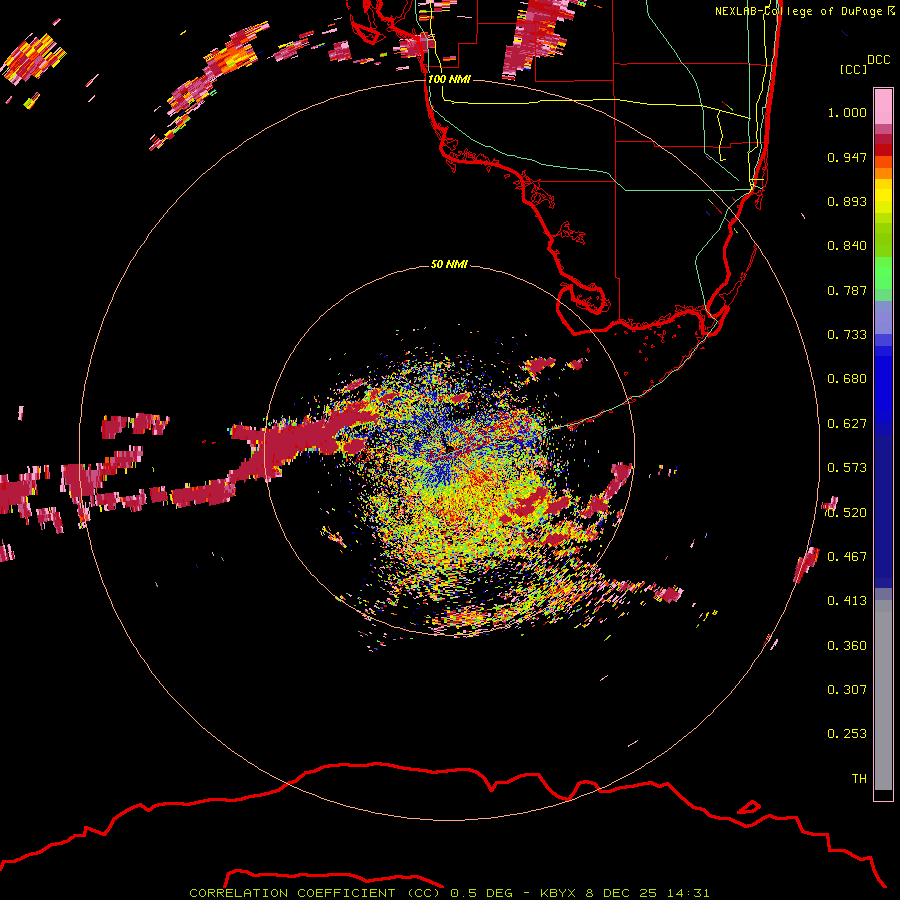
Task: Click the 0.413 color scale value
Action: [847, 601]
